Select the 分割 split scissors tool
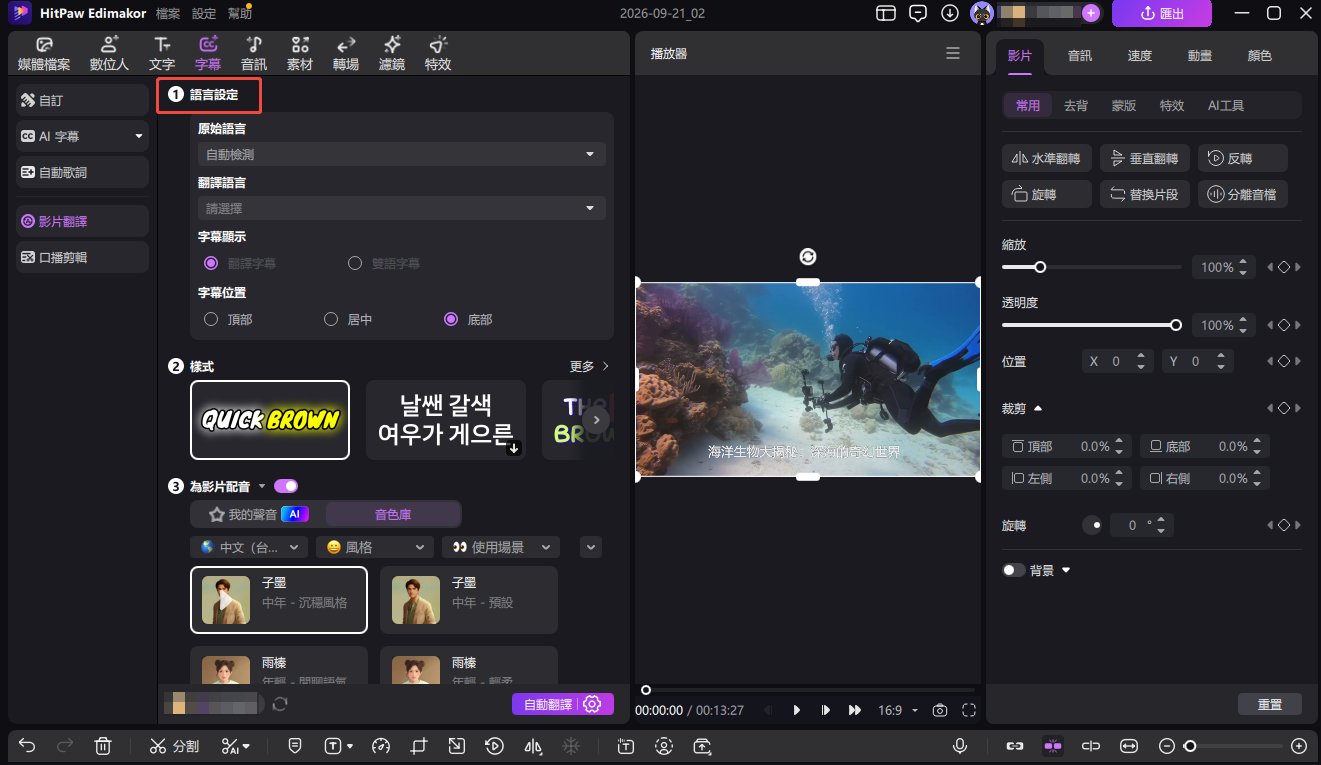 [174, 745]
